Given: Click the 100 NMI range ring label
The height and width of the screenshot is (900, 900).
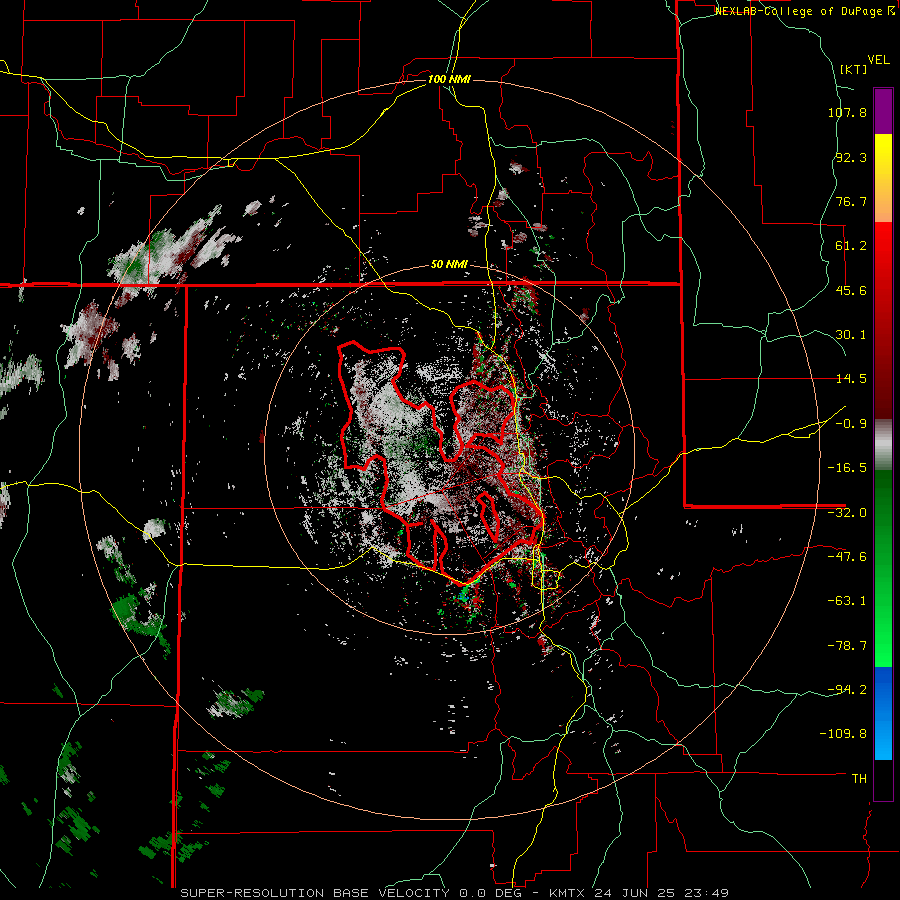Looking at the screenshot, I should point(449,79).
